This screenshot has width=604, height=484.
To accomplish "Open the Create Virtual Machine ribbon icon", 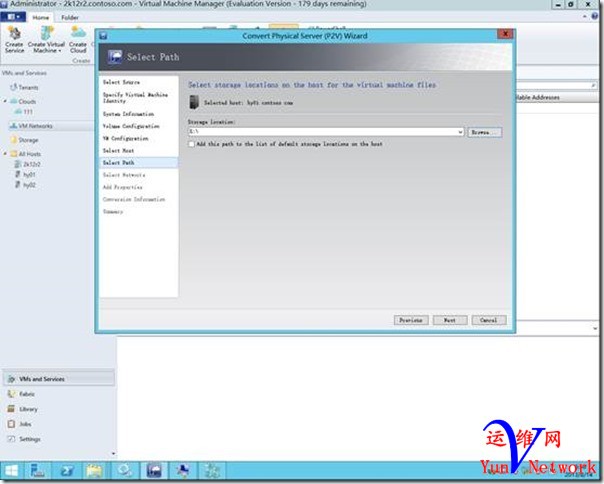I will pyautogui.click(x=46, y=40).
